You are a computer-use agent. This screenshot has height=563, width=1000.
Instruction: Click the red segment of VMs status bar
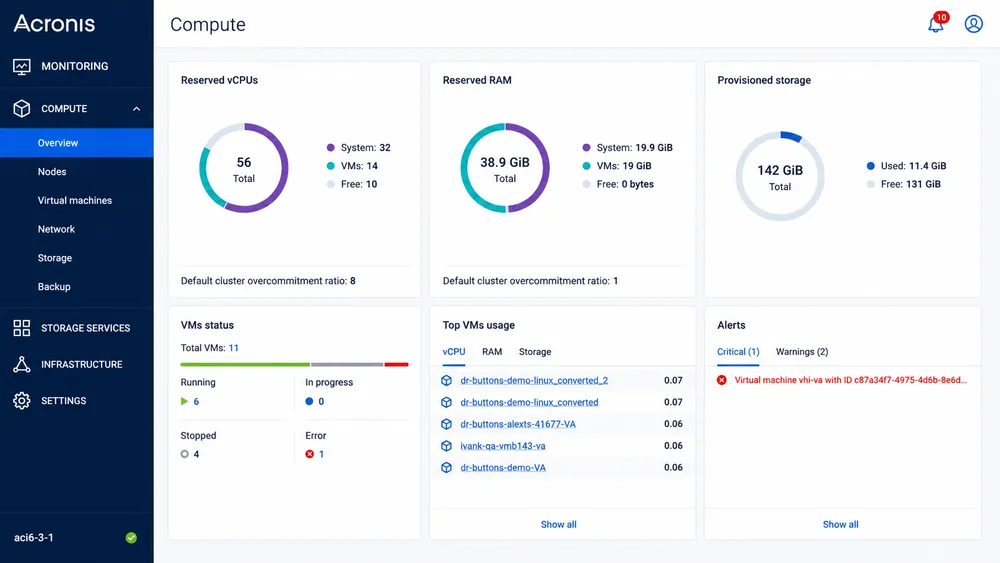tap(396, 365)
